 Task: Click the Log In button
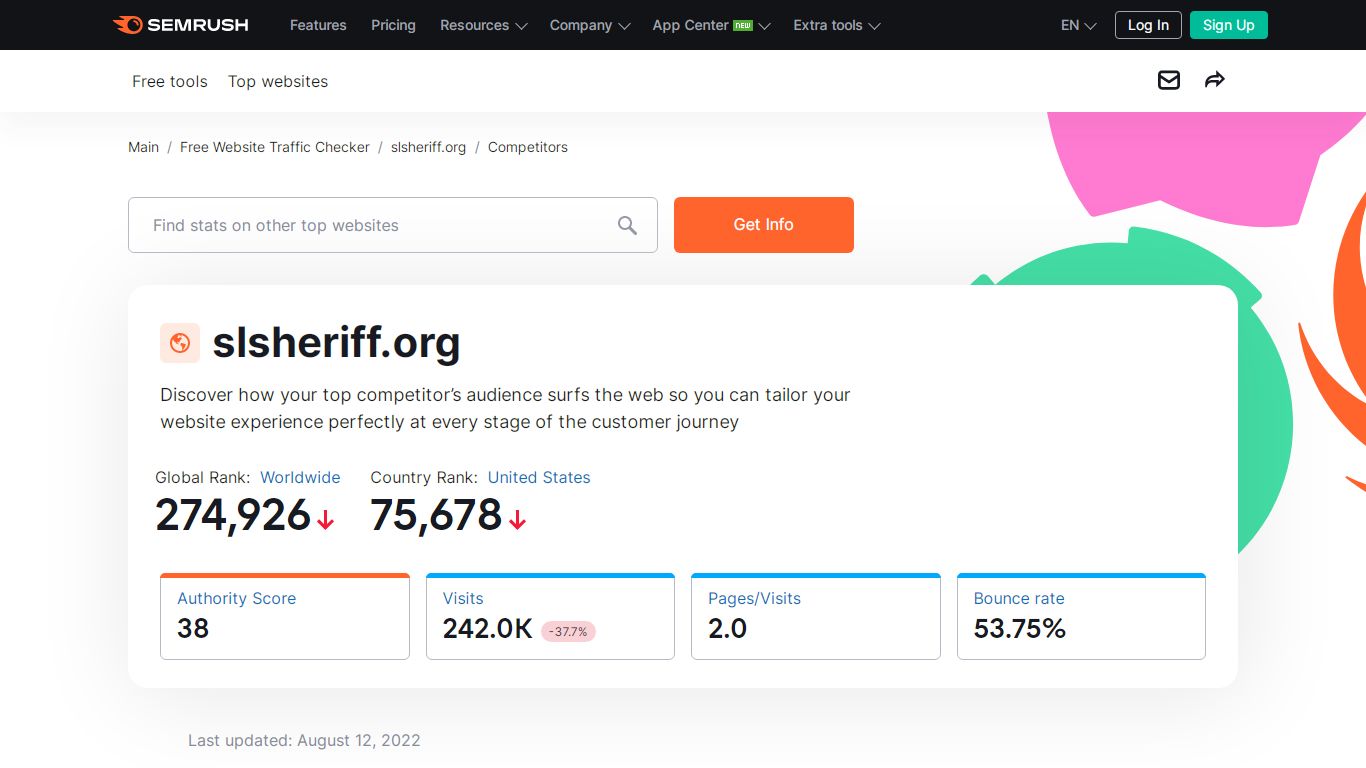click(1148, 25)
